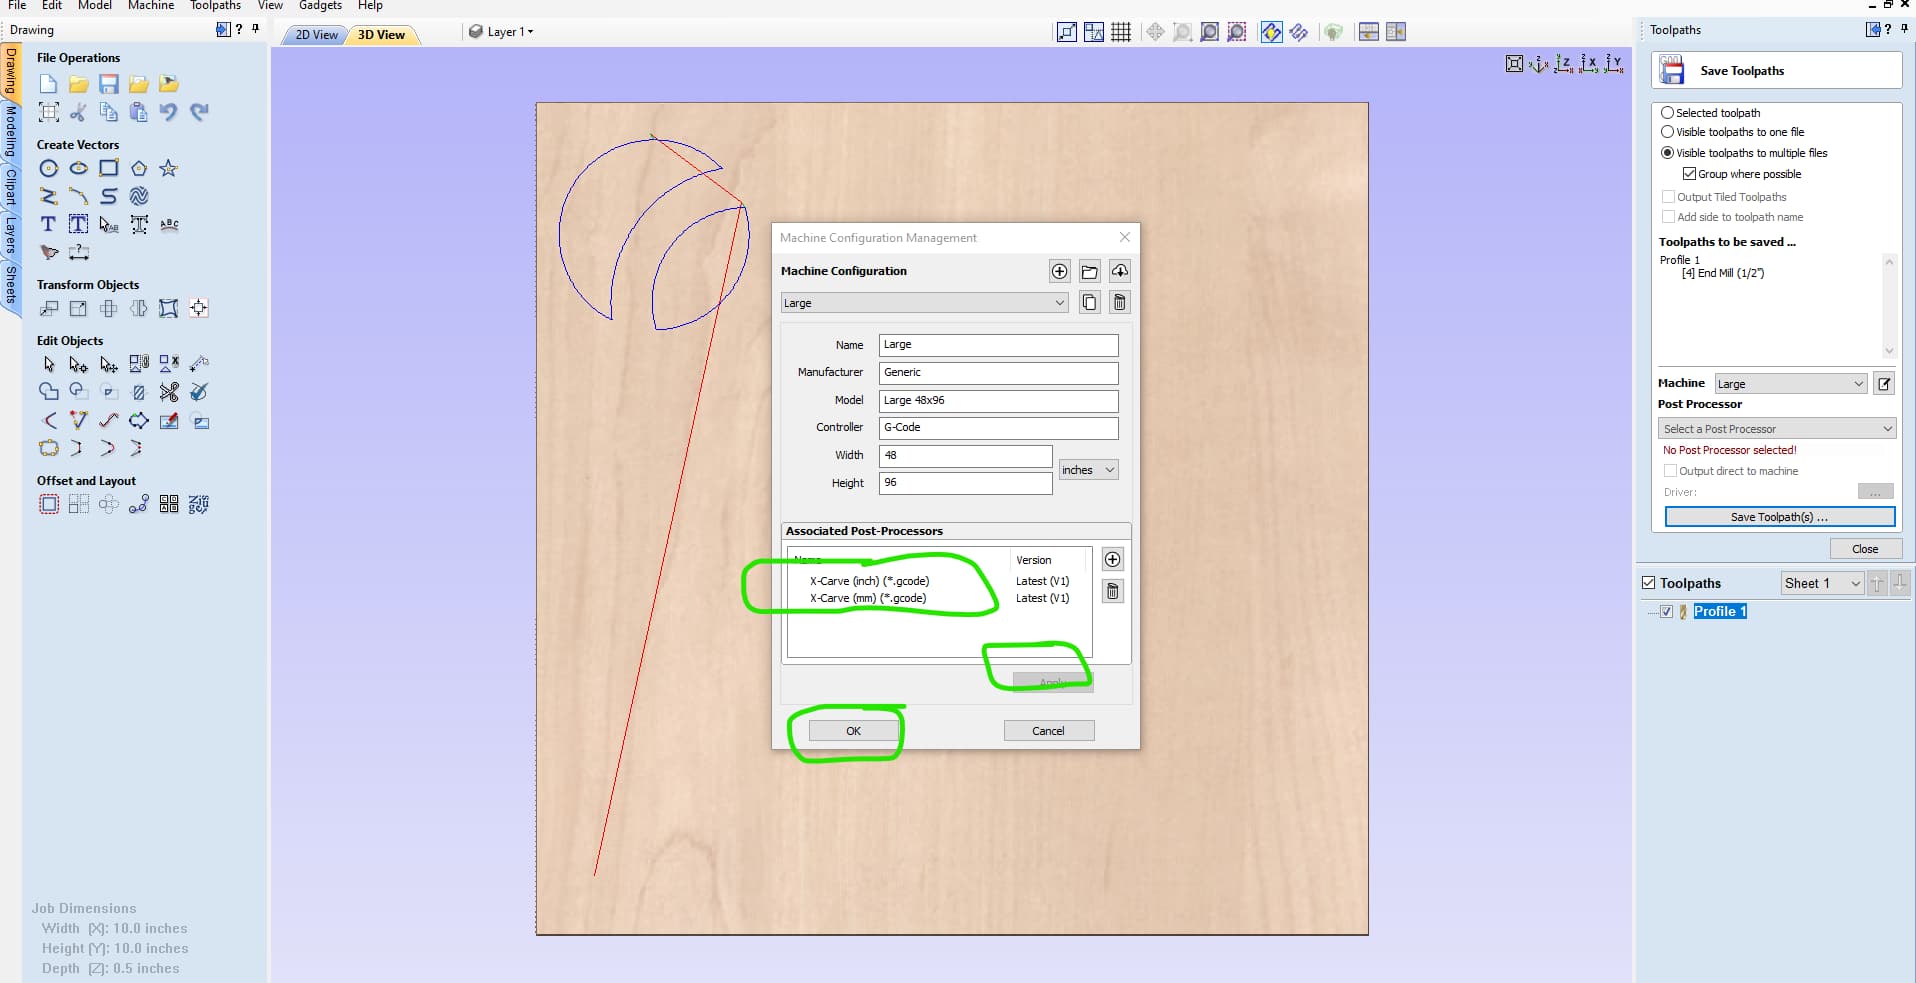Click the Save Toolpath(s) button
This screenshot has height=983, width=1916.
click(x=1779, y=517)
